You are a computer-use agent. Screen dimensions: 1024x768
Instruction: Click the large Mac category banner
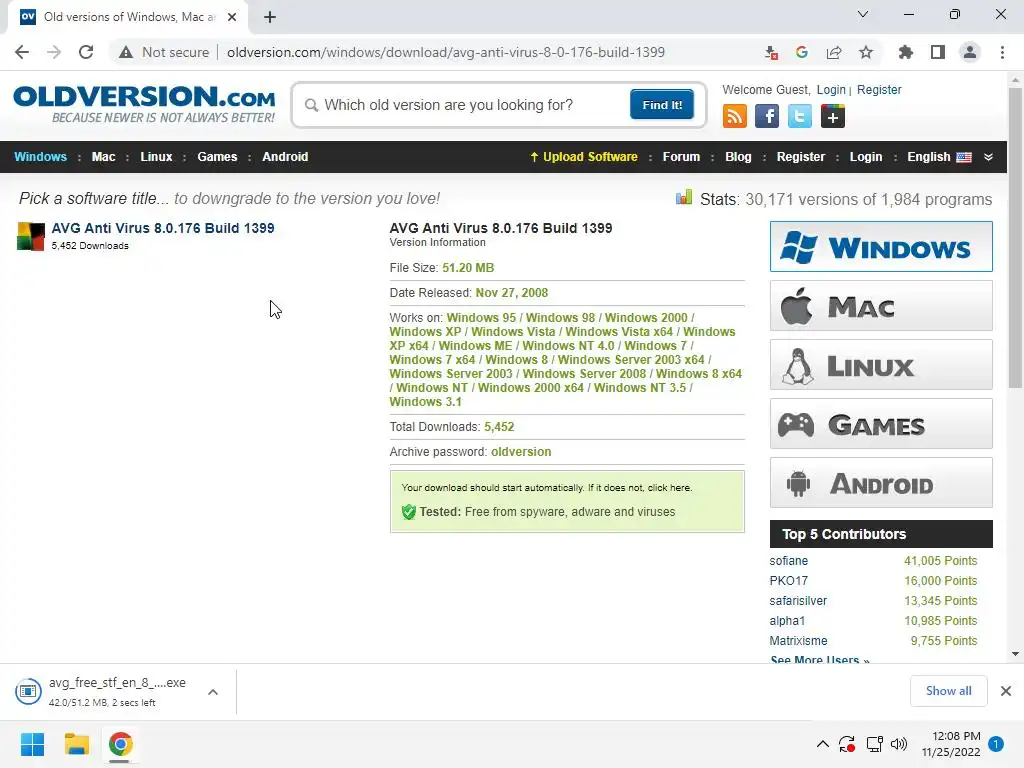[881, 306]
